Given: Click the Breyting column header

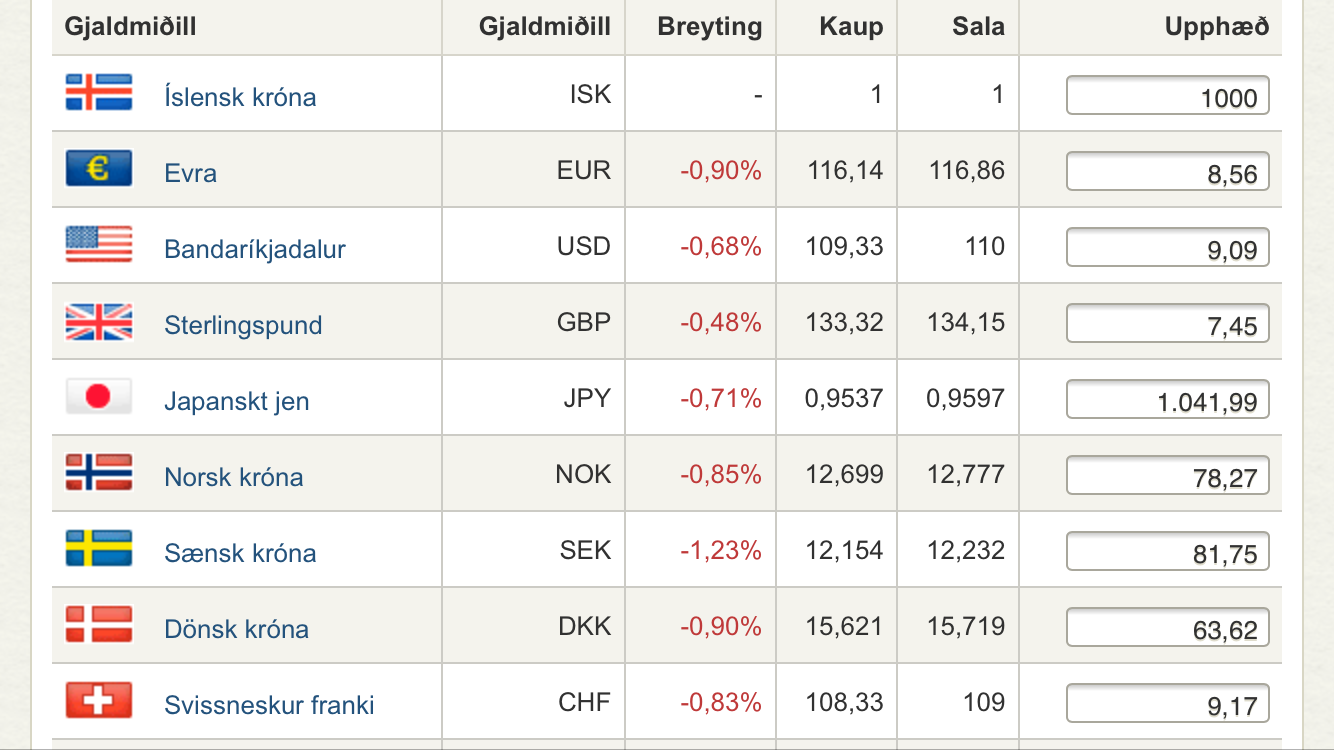Looking at the screenshot, I should pyautogui.click(x=709, y=27).
